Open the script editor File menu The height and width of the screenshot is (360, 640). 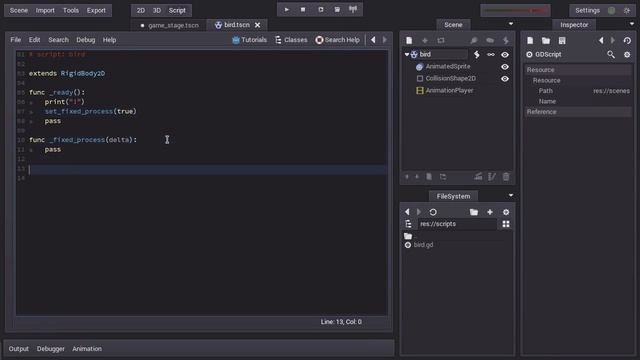(x=16, y=40)
